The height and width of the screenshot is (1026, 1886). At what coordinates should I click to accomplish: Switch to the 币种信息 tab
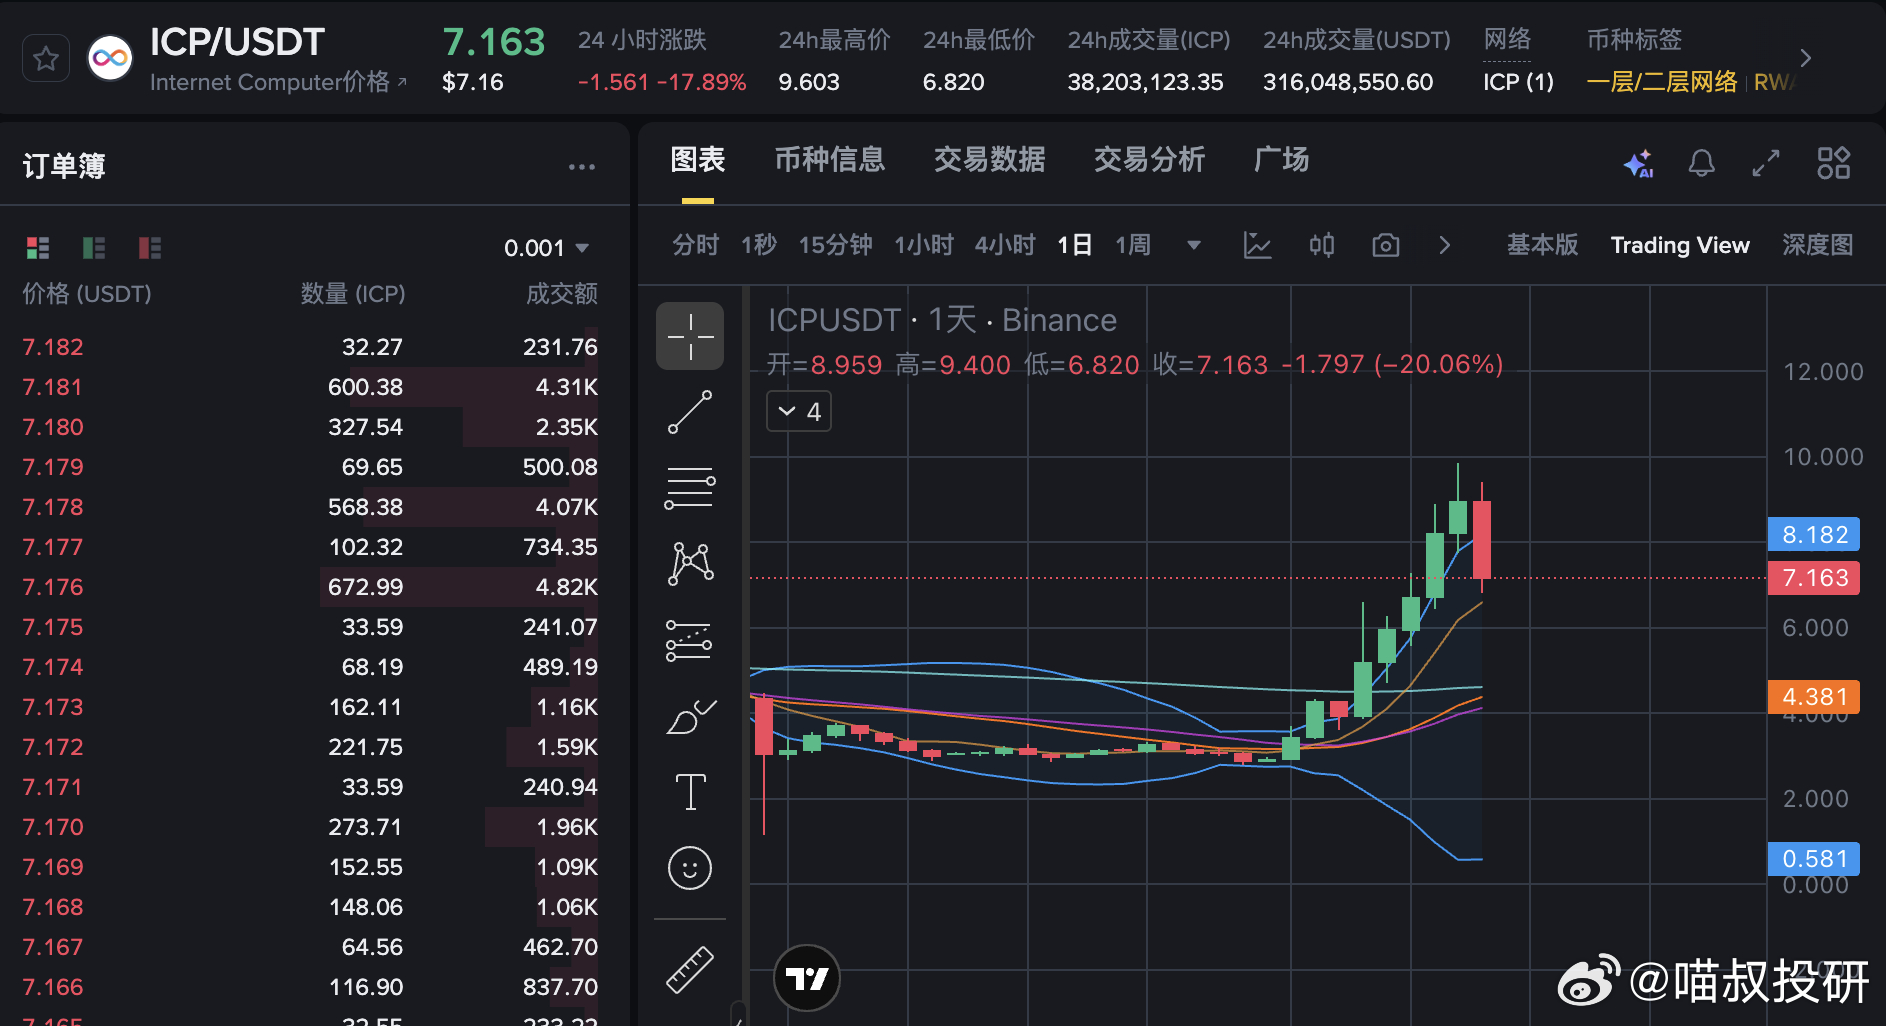(x=830, y=160)
